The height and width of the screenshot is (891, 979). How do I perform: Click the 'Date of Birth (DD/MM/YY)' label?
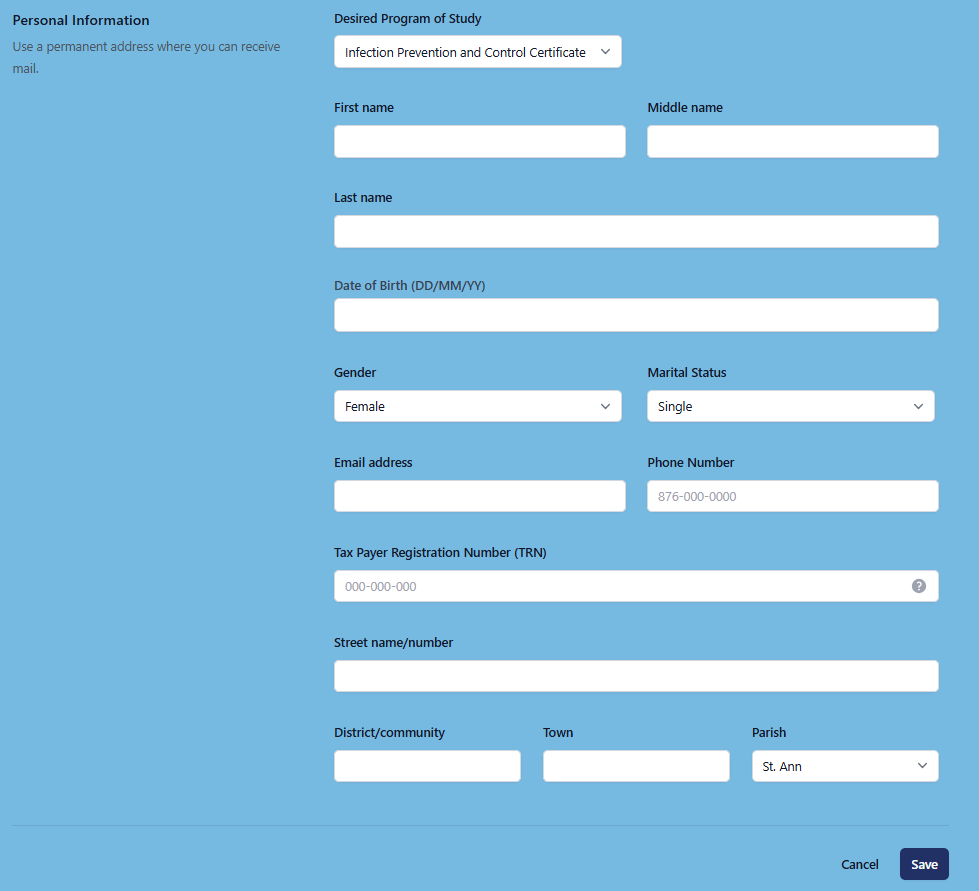(x=409, y=285)
